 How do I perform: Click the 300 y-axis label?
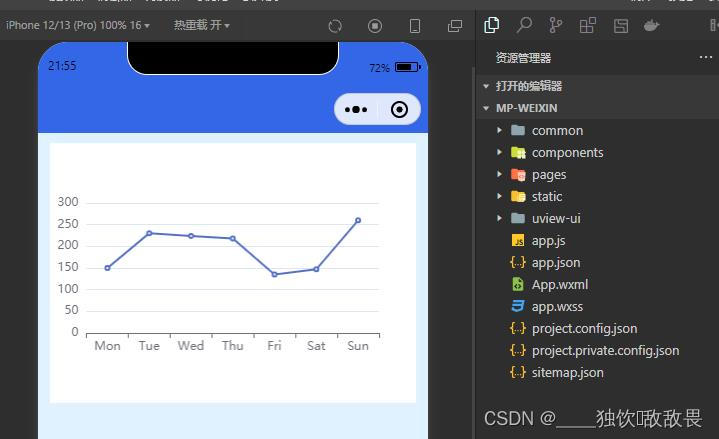68,202
